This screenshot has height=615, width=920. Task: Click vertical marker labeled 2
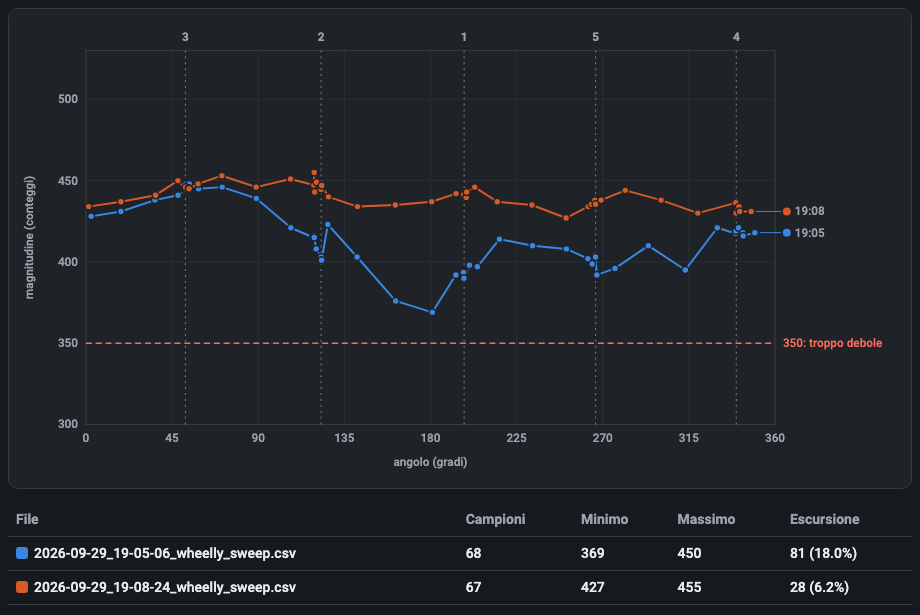tap(321, 37)
